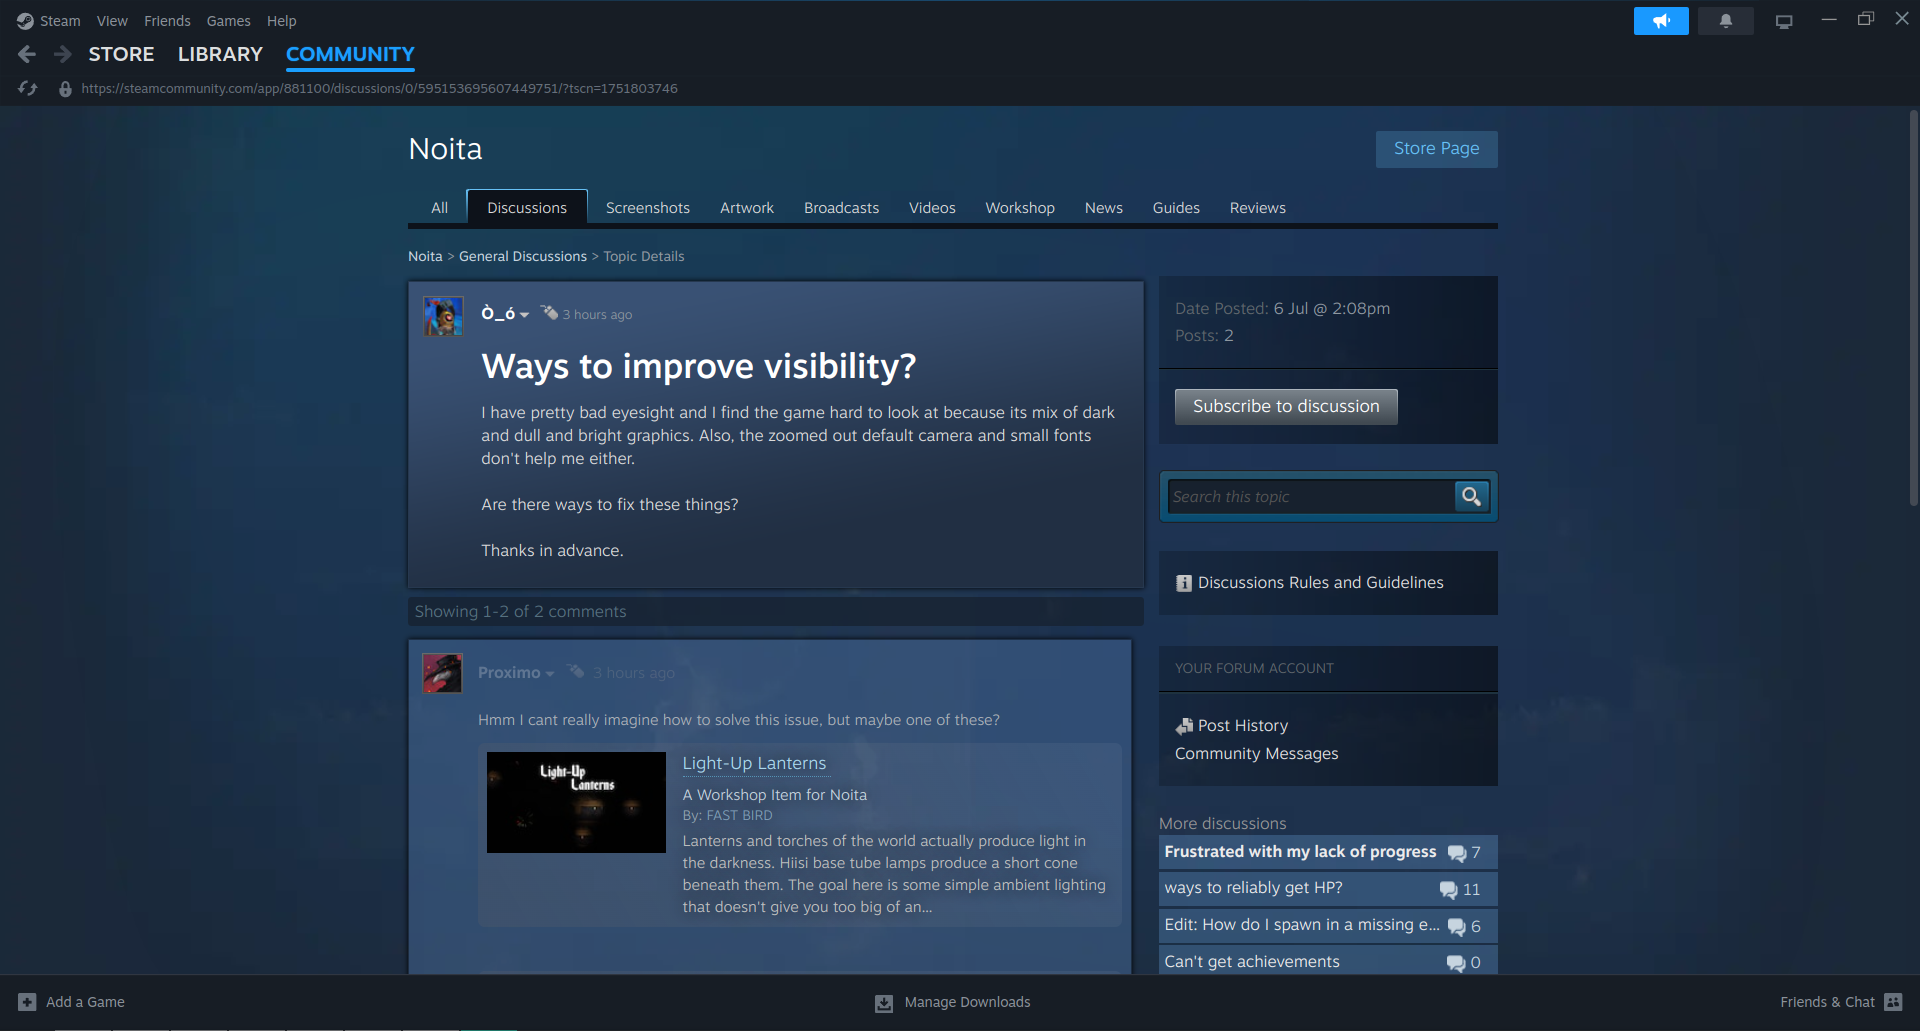Switch to Guides tab
The height and width of the screenshot is (1031, 1920).
pos(1176,208)
